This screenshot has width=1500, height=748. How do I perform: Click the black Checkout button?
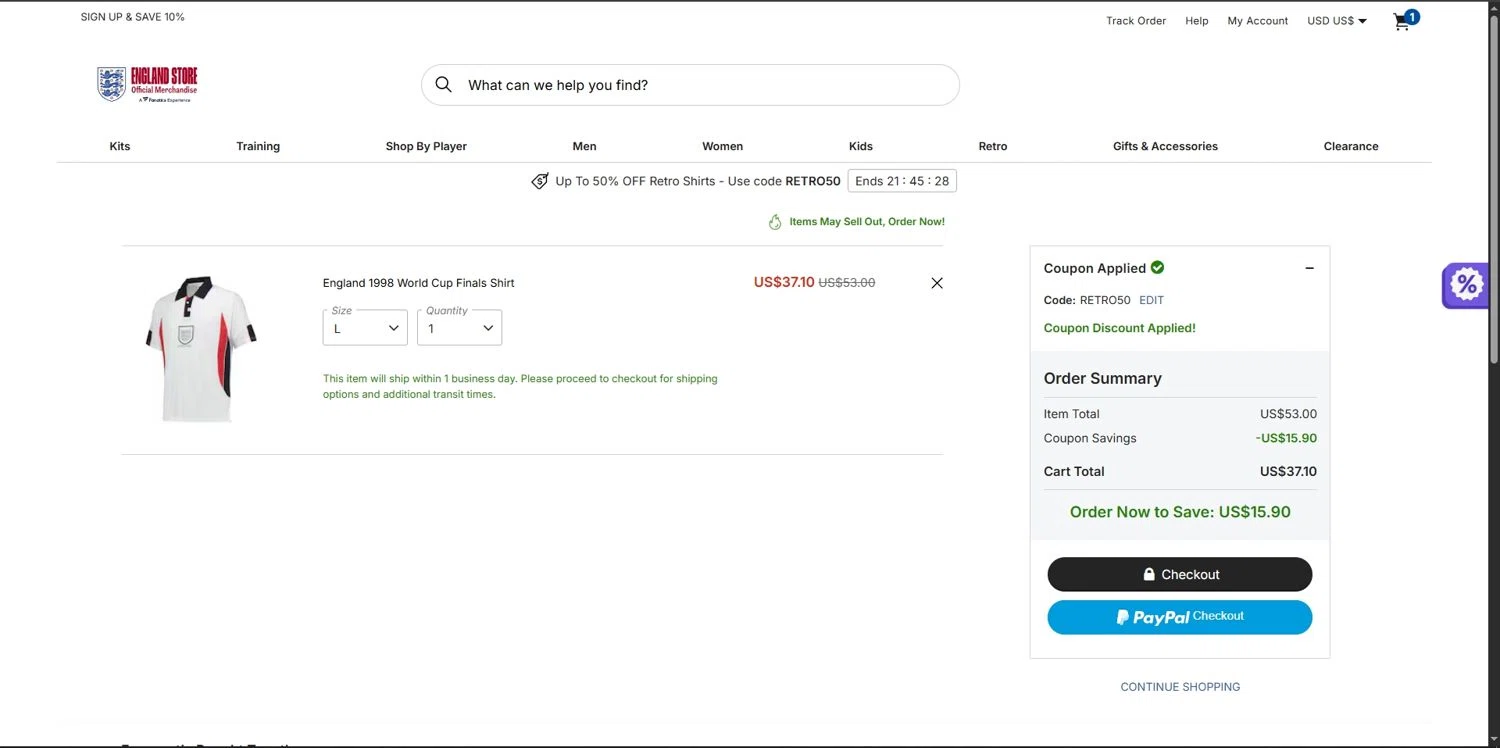pyautogui.click(x=1180, y=575)
